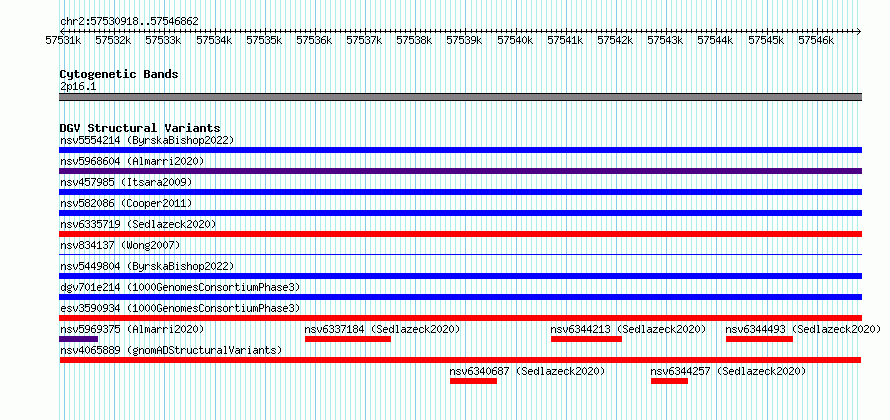Image resolution: width=890 pixels, height=420 pixels.
Task: Click the red bar under esv3590934
Action: pyautogui.click(x=460, y=318)
